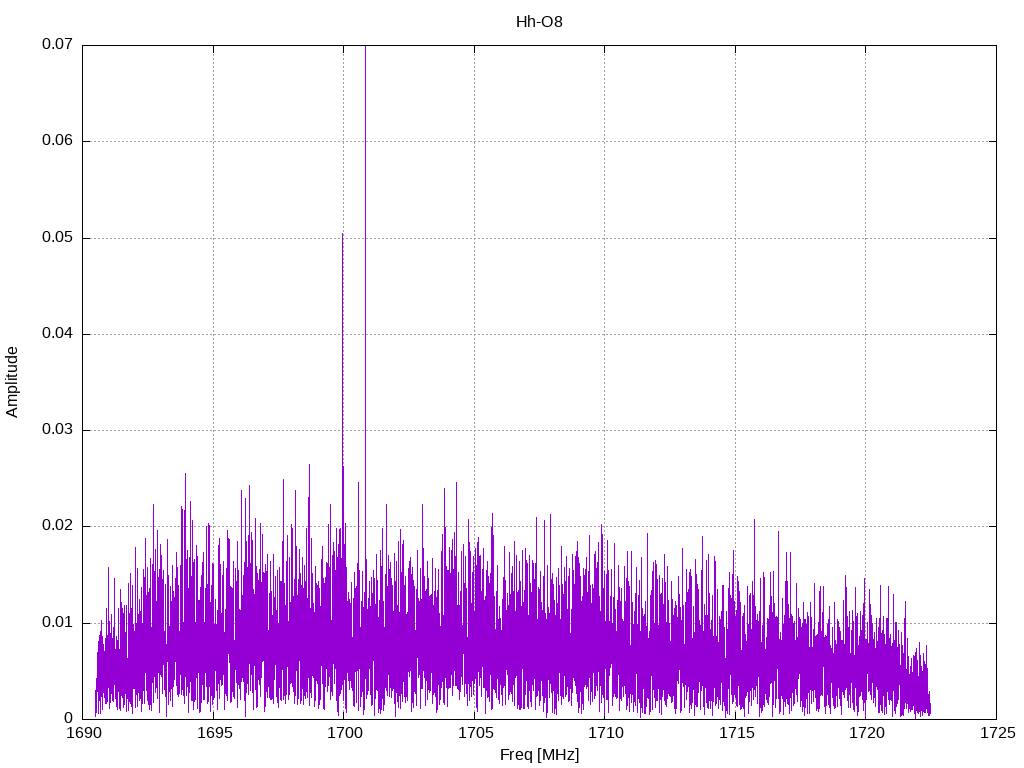The image size is (1024, 768).
Task: Select the 0.06 y-axis tick label
Action: 58,141
